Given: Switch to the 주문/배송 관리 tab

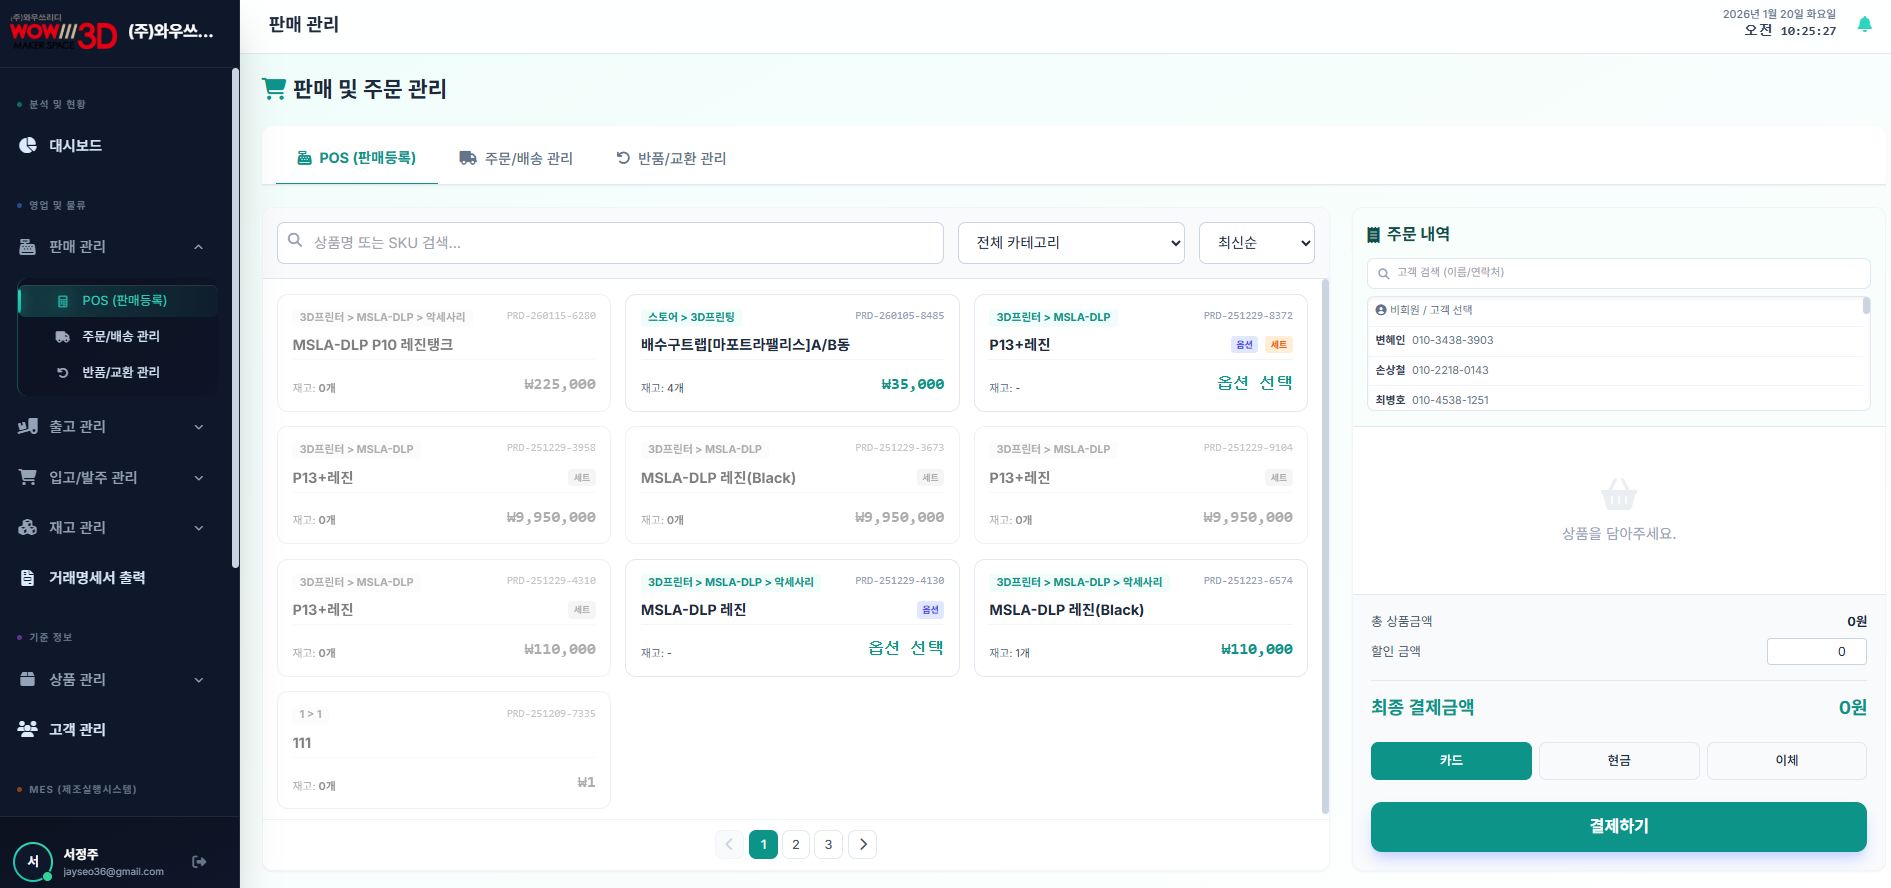Looking at the screenshot, I should point(516,159).
